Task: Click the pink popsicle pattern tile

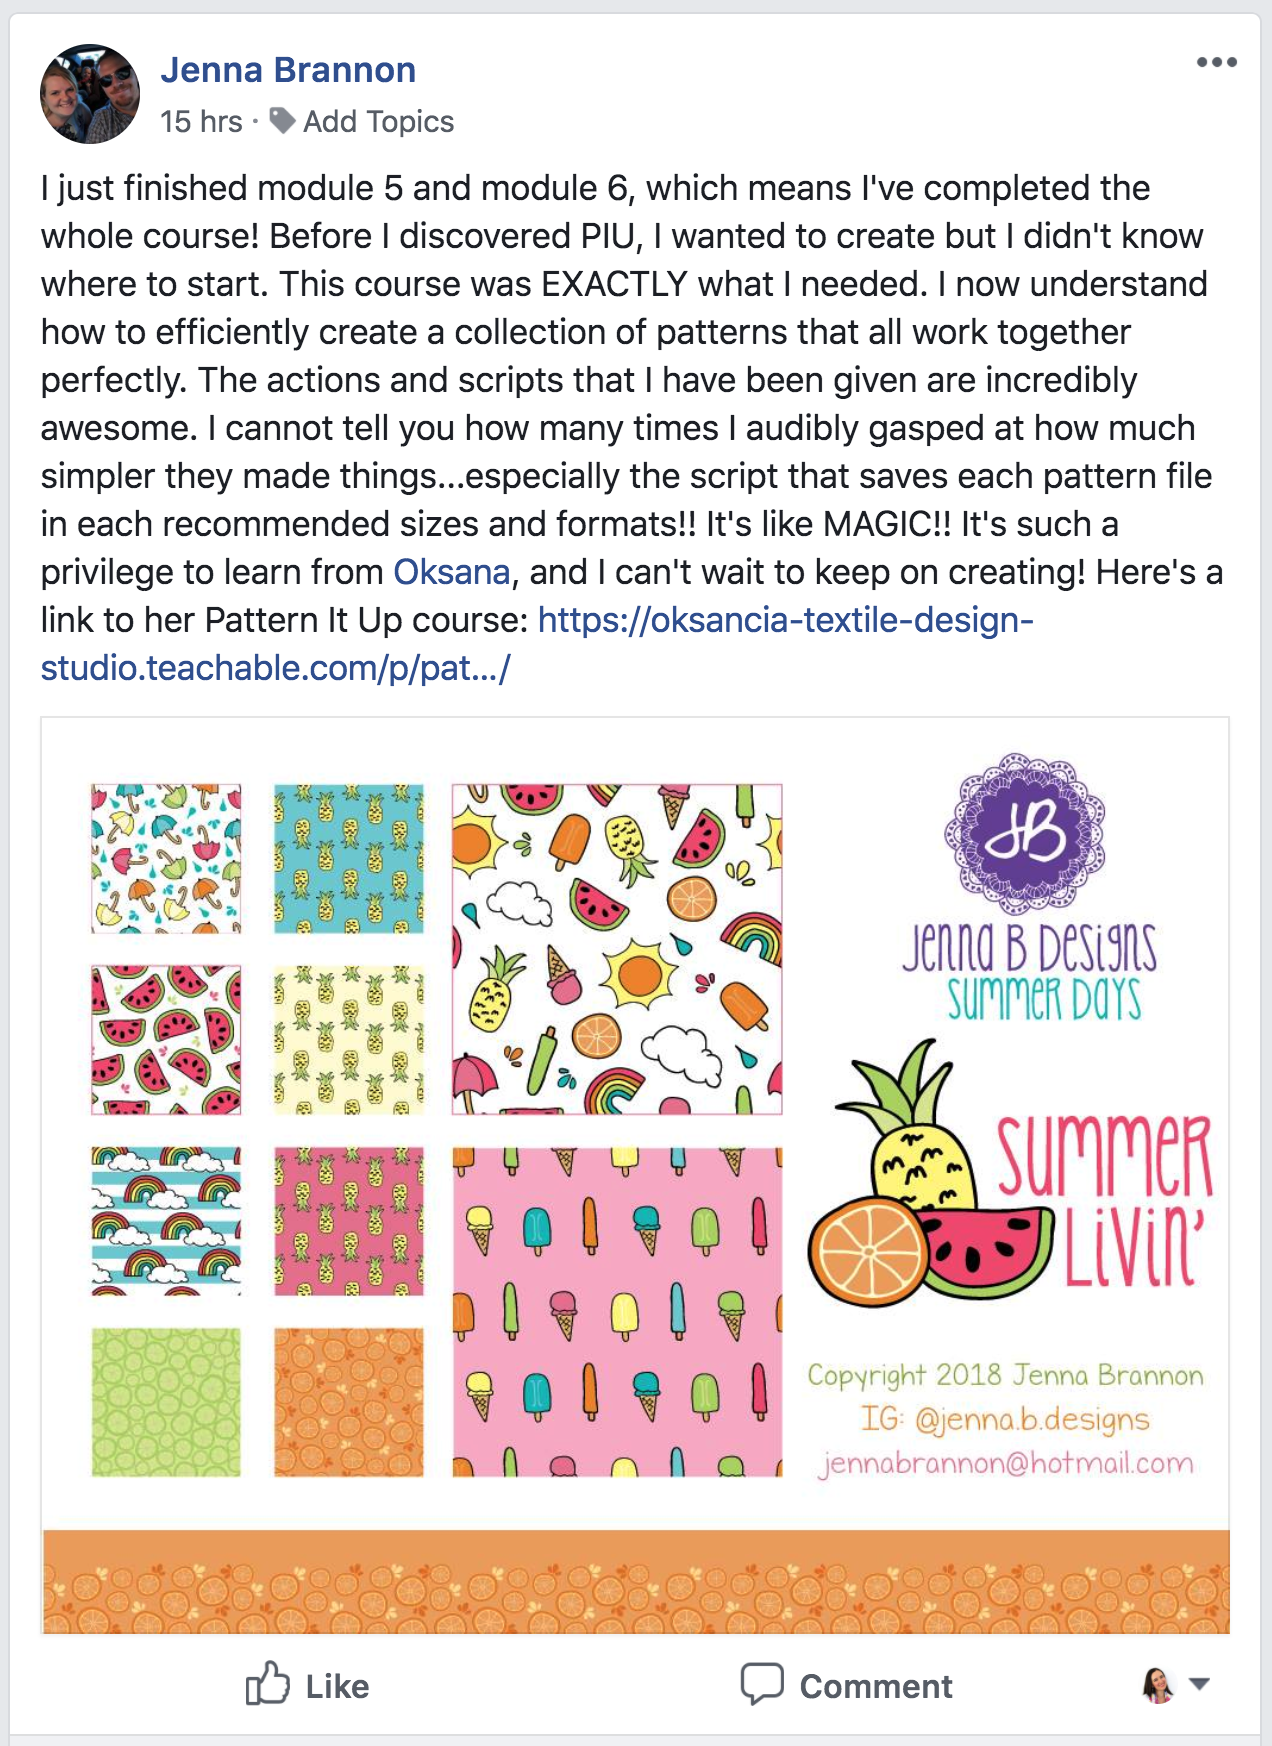Action: click(617, 1312)
